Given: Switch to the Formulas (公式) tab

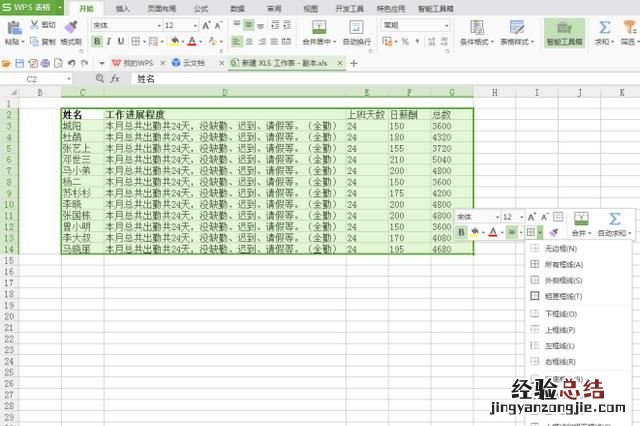Looking at the screenshot, I should (x=200, y=9).
